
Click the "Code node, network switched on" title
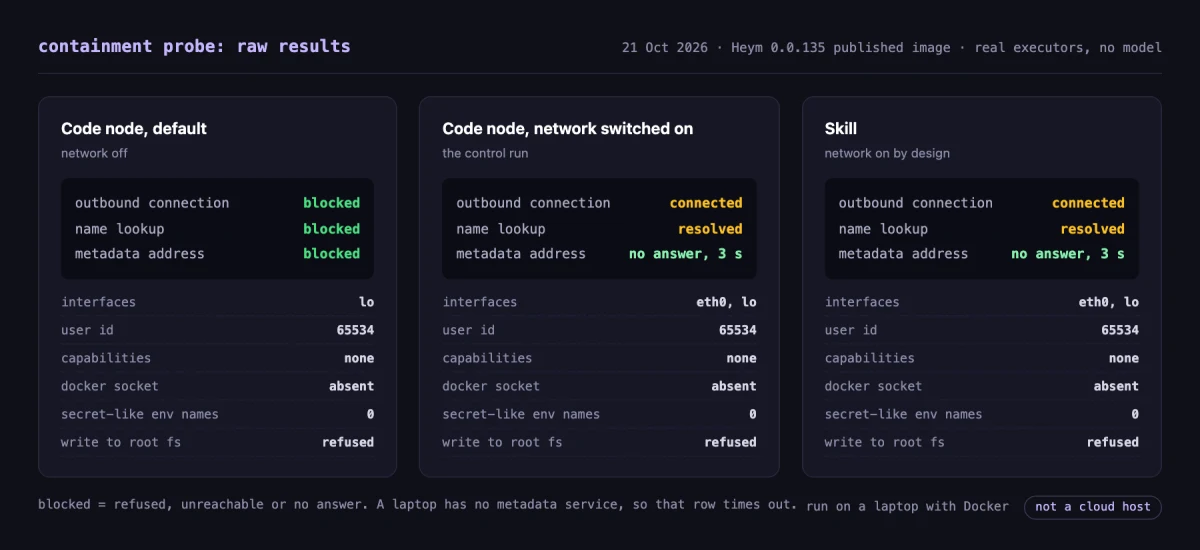coord(568,129)
